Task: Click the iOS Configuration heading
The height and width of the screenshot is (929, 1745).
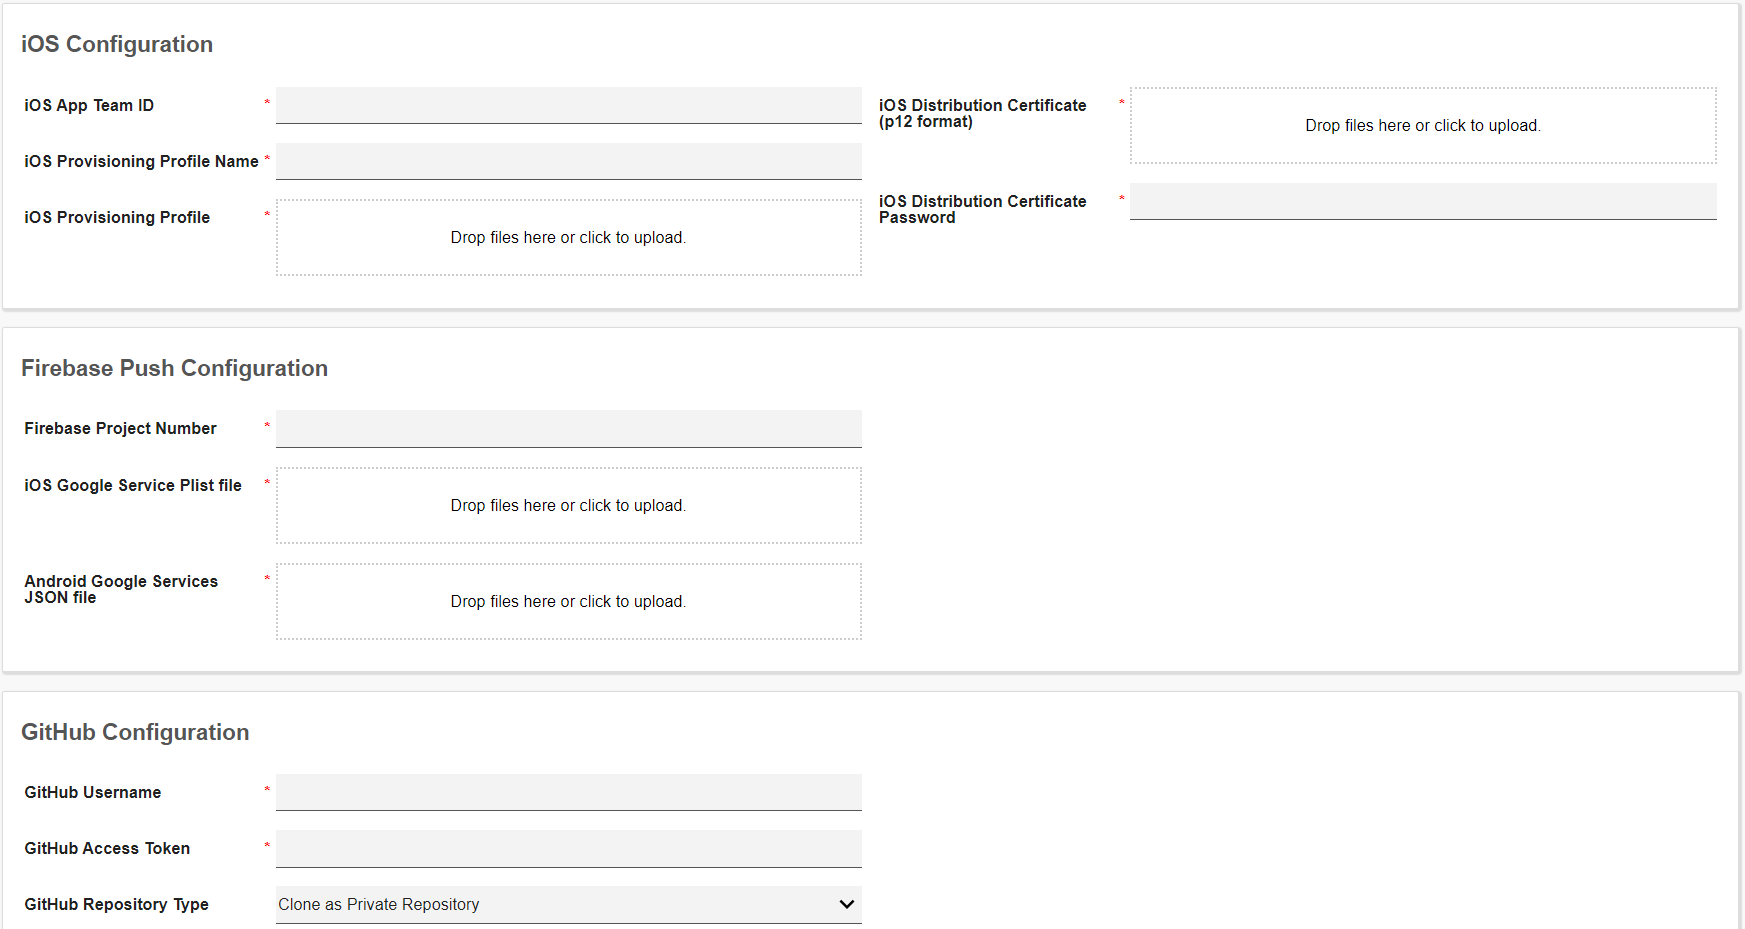Action: click(x=117, y=44)
